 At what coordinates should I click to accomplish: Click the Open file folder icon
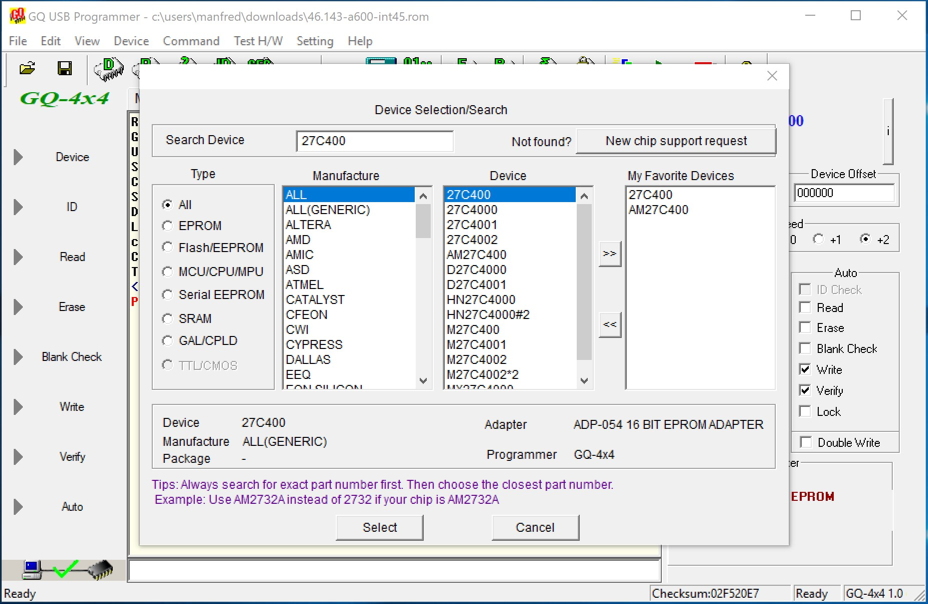pyautogui.click(x=27, y=68)
